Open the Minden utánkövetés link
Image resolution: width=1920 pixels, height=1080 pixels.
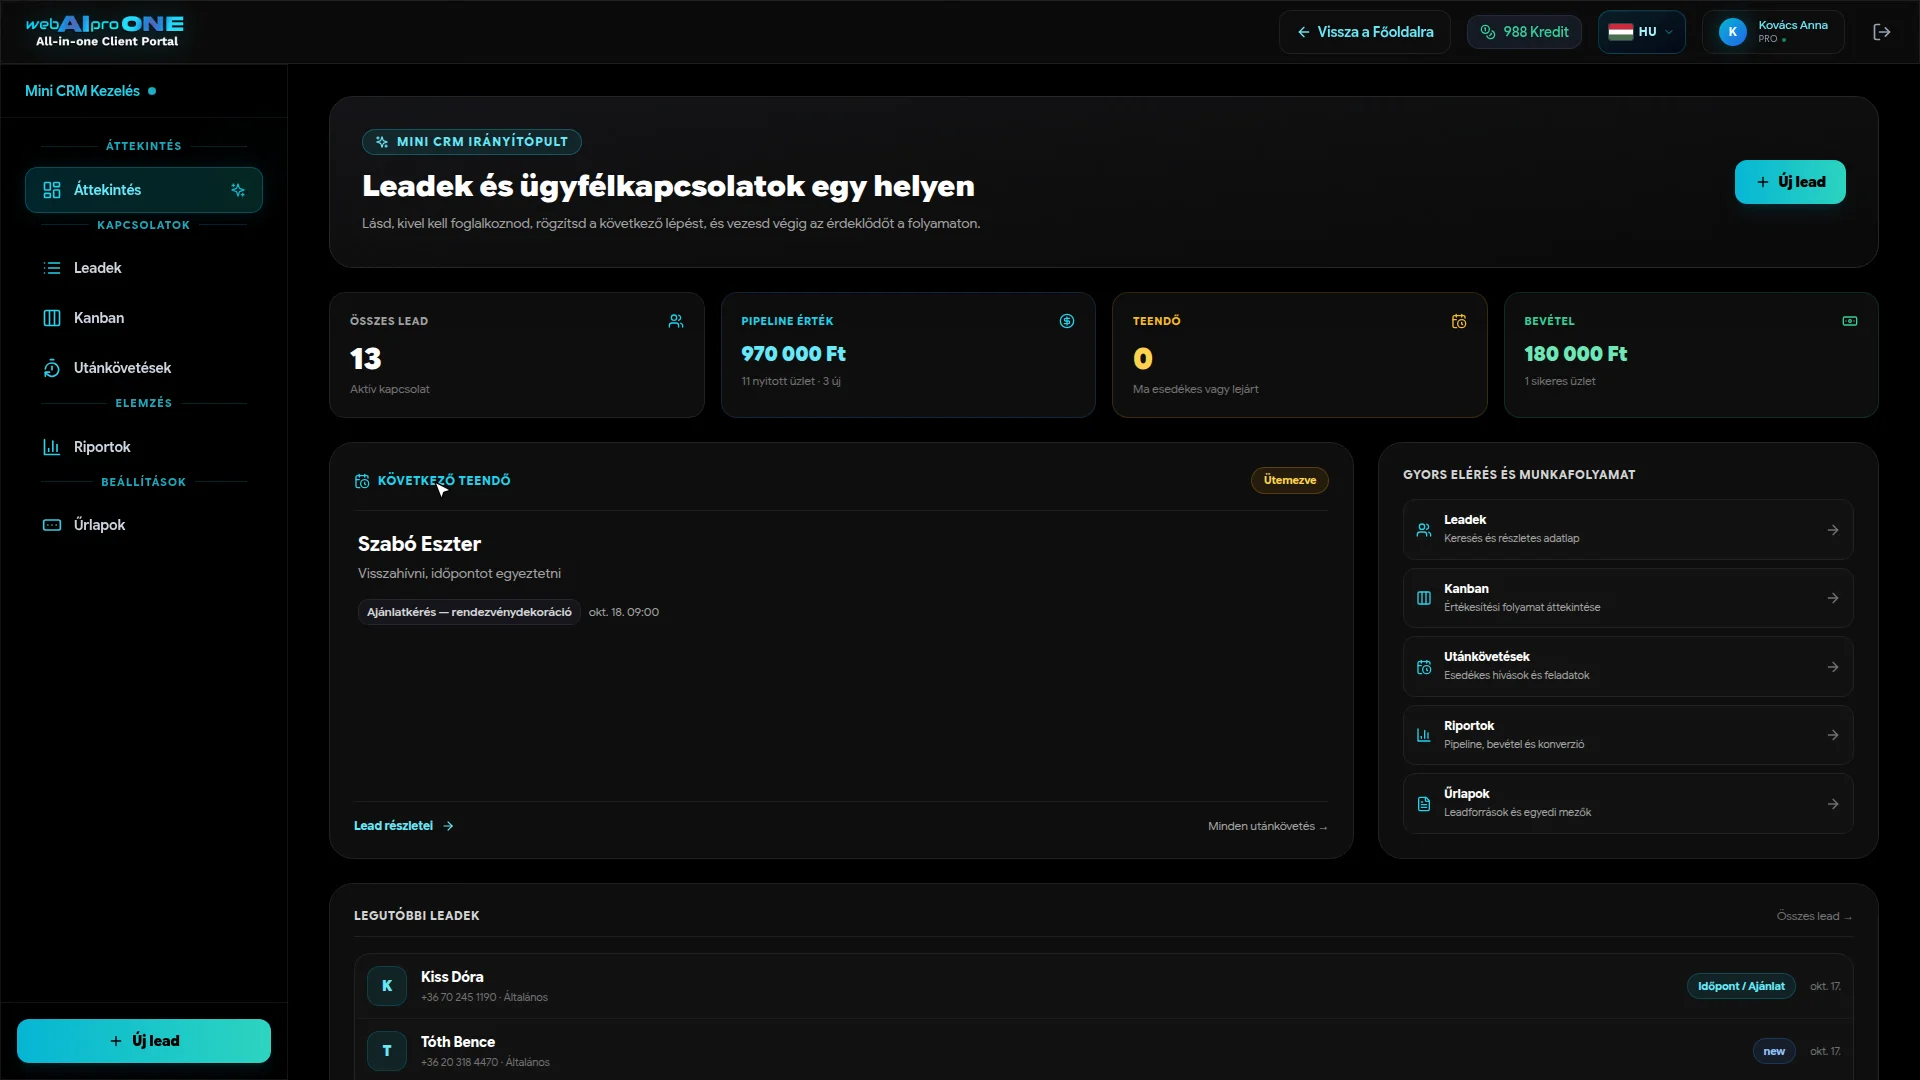(1267, 826)
